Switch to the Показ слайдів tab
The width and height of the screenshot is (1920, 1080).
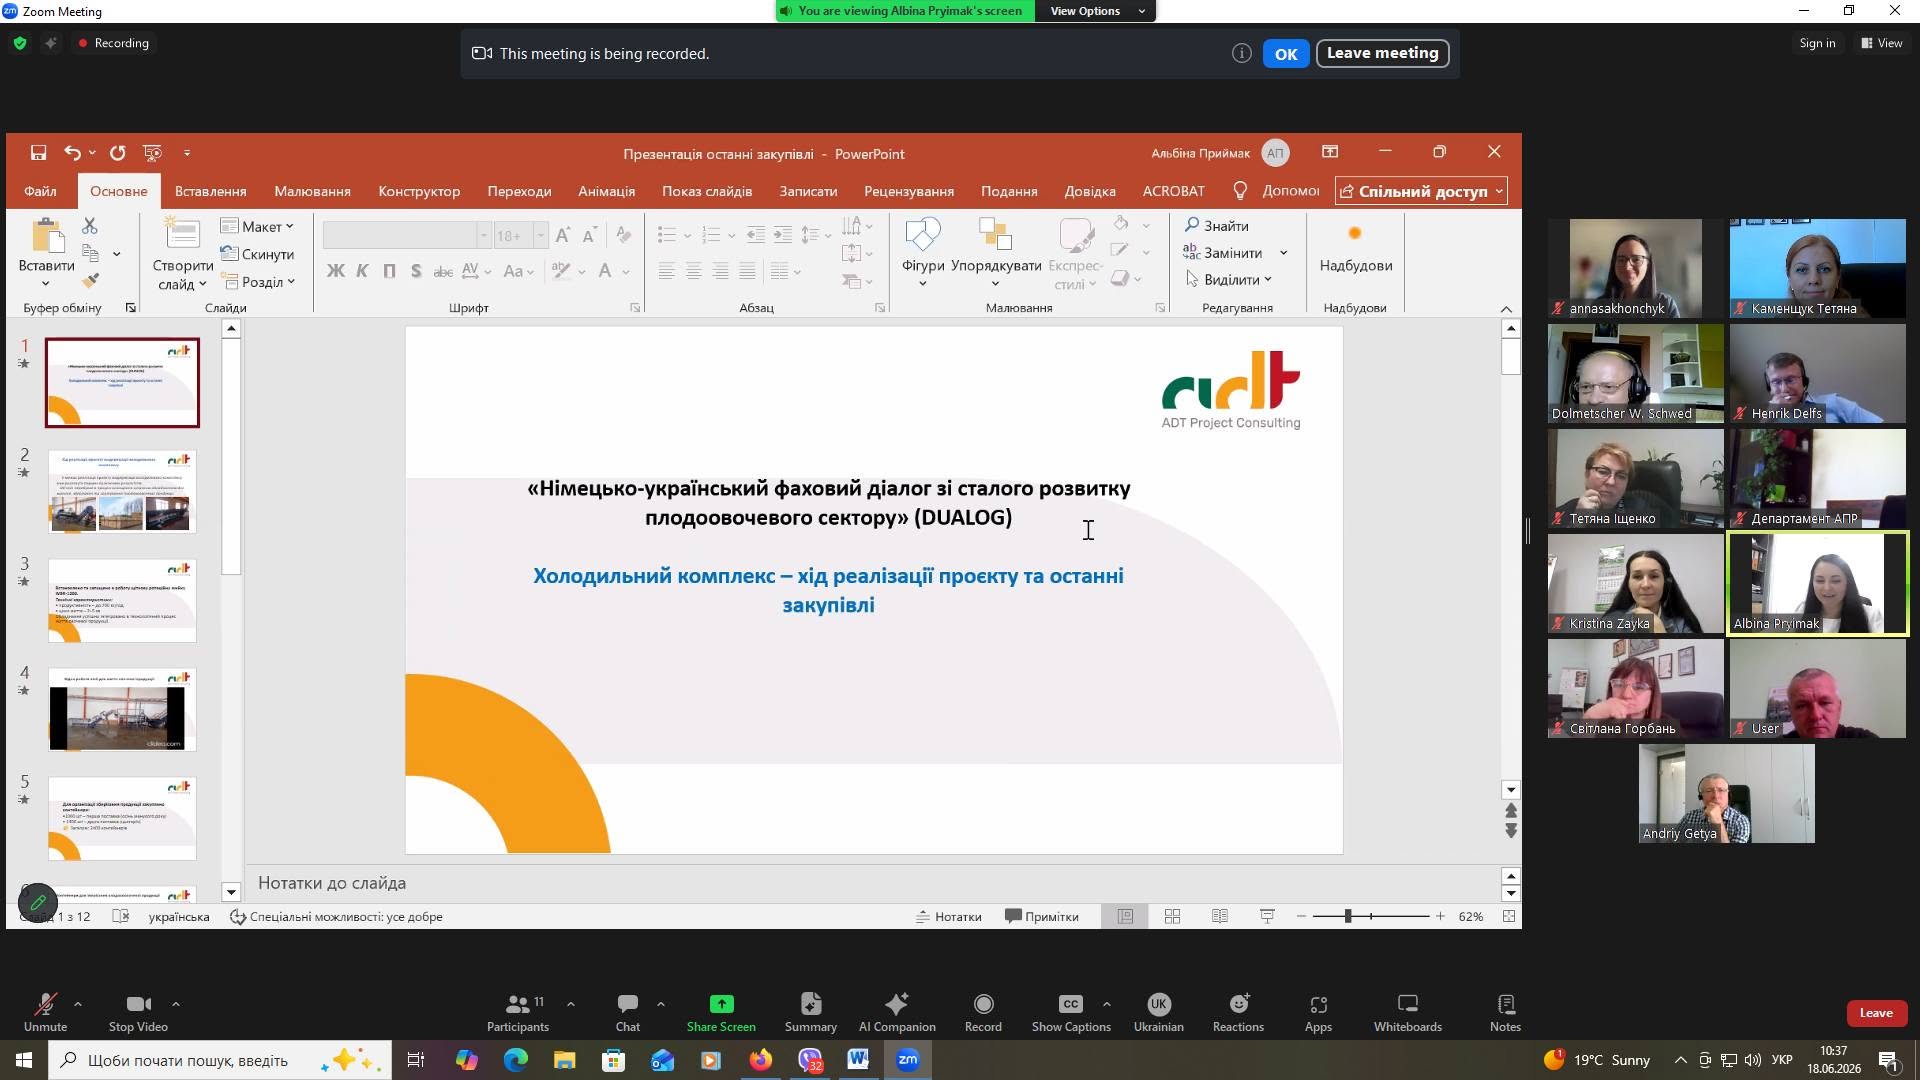click(x=707, y=191)
